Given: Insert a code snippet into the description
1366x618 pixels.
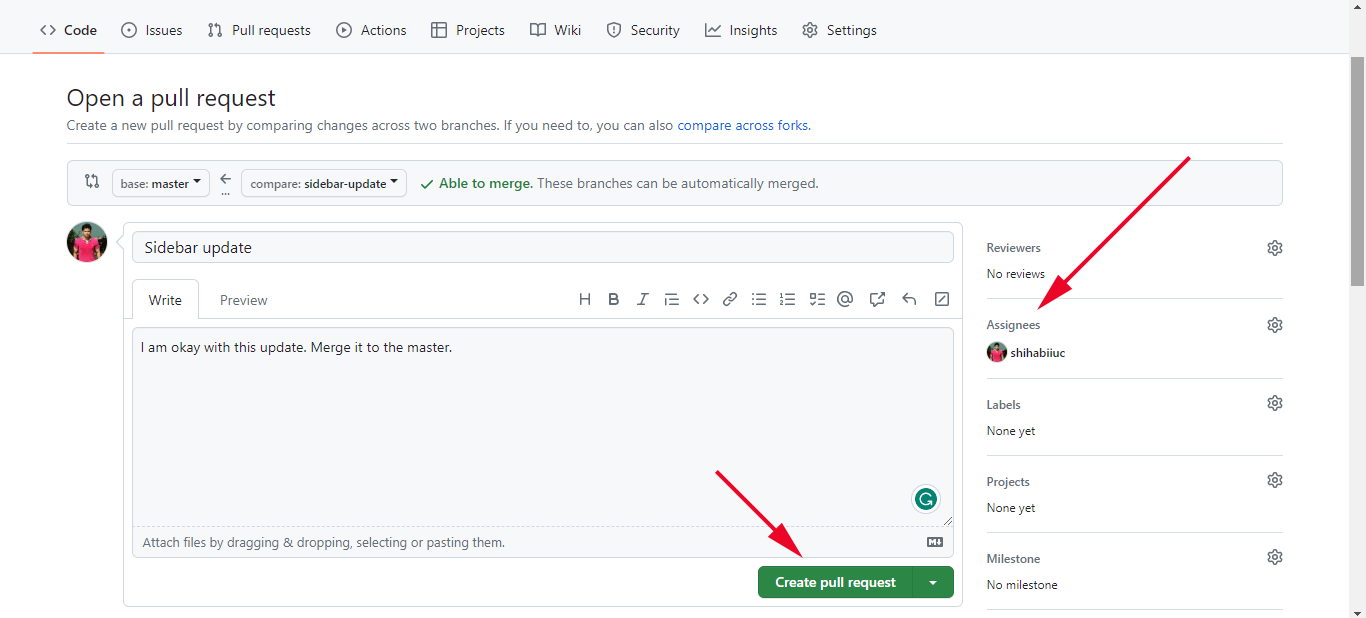Looking at the screenshot, I should tap(700, 298).
